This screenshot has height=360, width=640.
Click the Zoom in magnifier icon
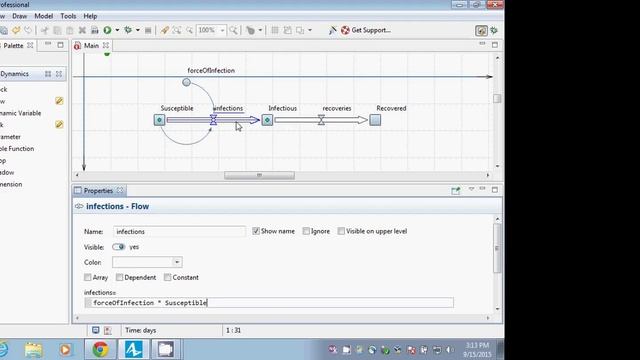tap(233, 30)
